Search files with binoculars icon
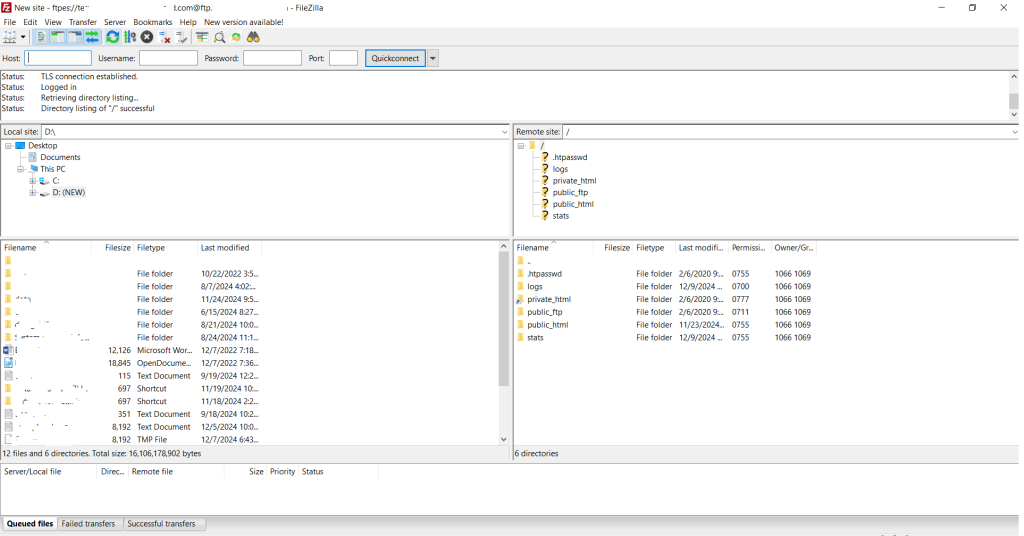This screenshot has width=1024, height=536. (253, 37)
